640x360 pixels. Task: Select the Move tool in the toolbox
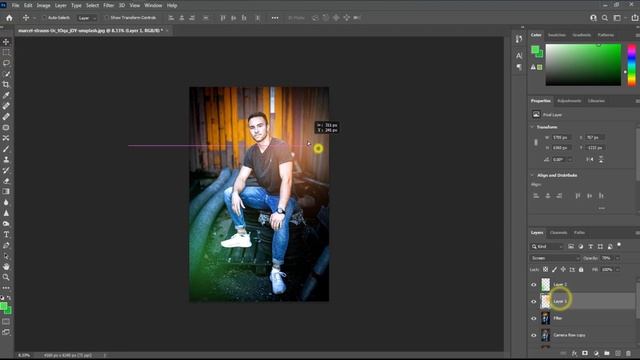click(x=6, y=42)
